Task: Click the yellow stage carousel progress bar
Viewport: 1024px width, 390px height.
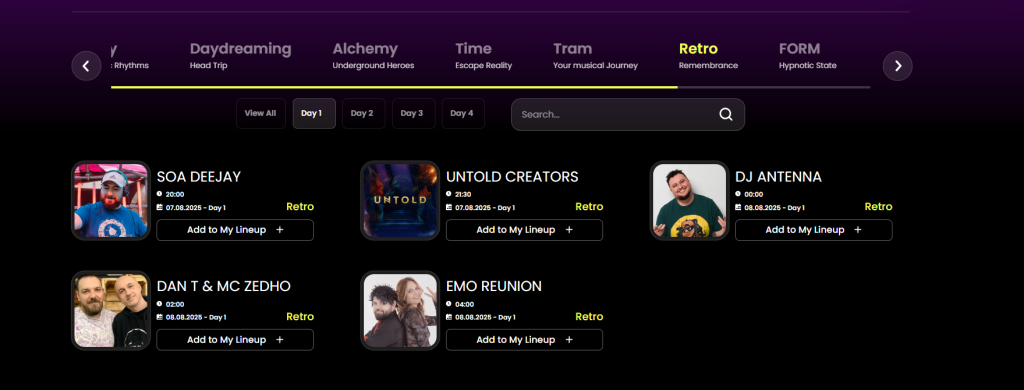Action: click(394, 87)
